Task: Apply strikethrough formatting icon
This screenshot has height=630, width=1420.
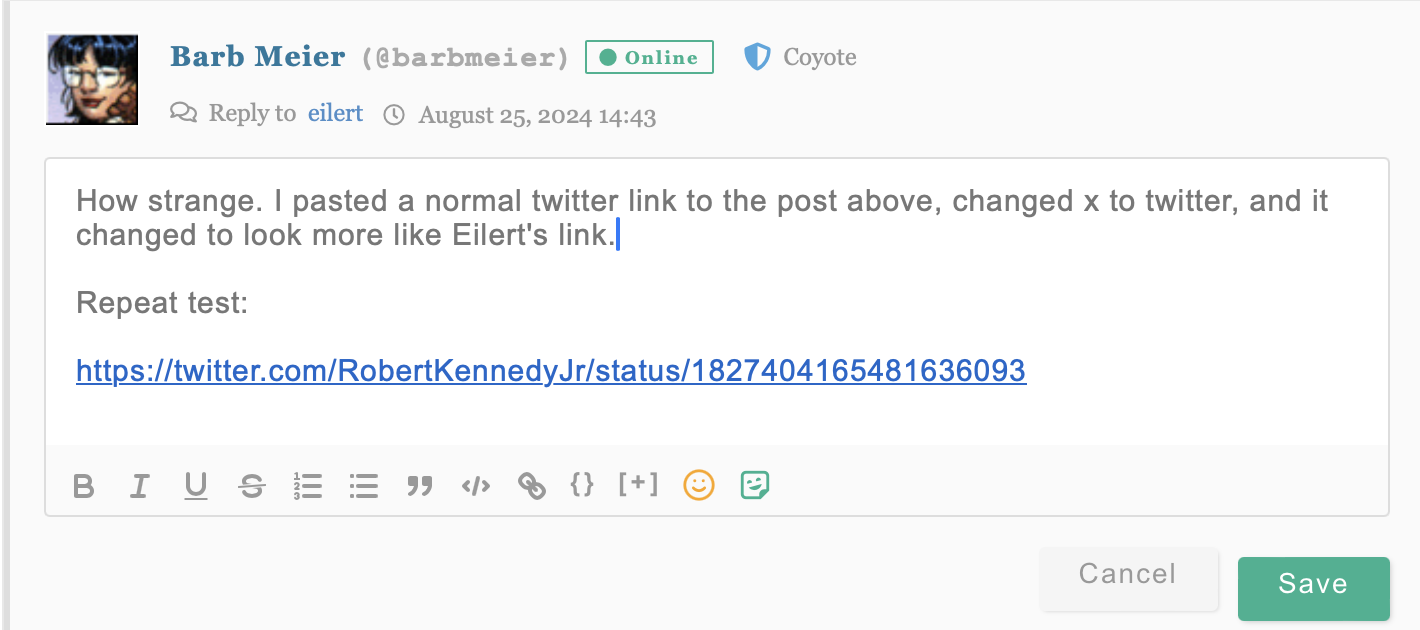Action: pos(252,487)
